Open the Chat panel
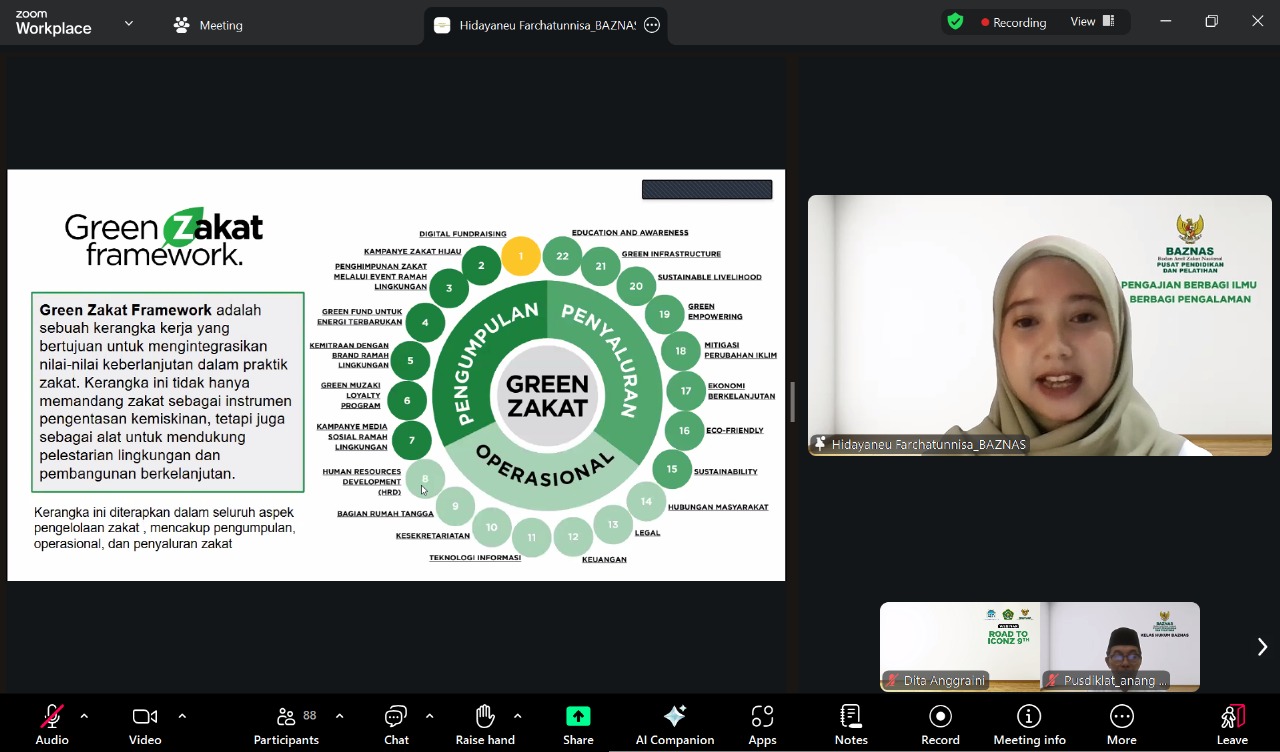1280x752 pixels. point(396,724)
